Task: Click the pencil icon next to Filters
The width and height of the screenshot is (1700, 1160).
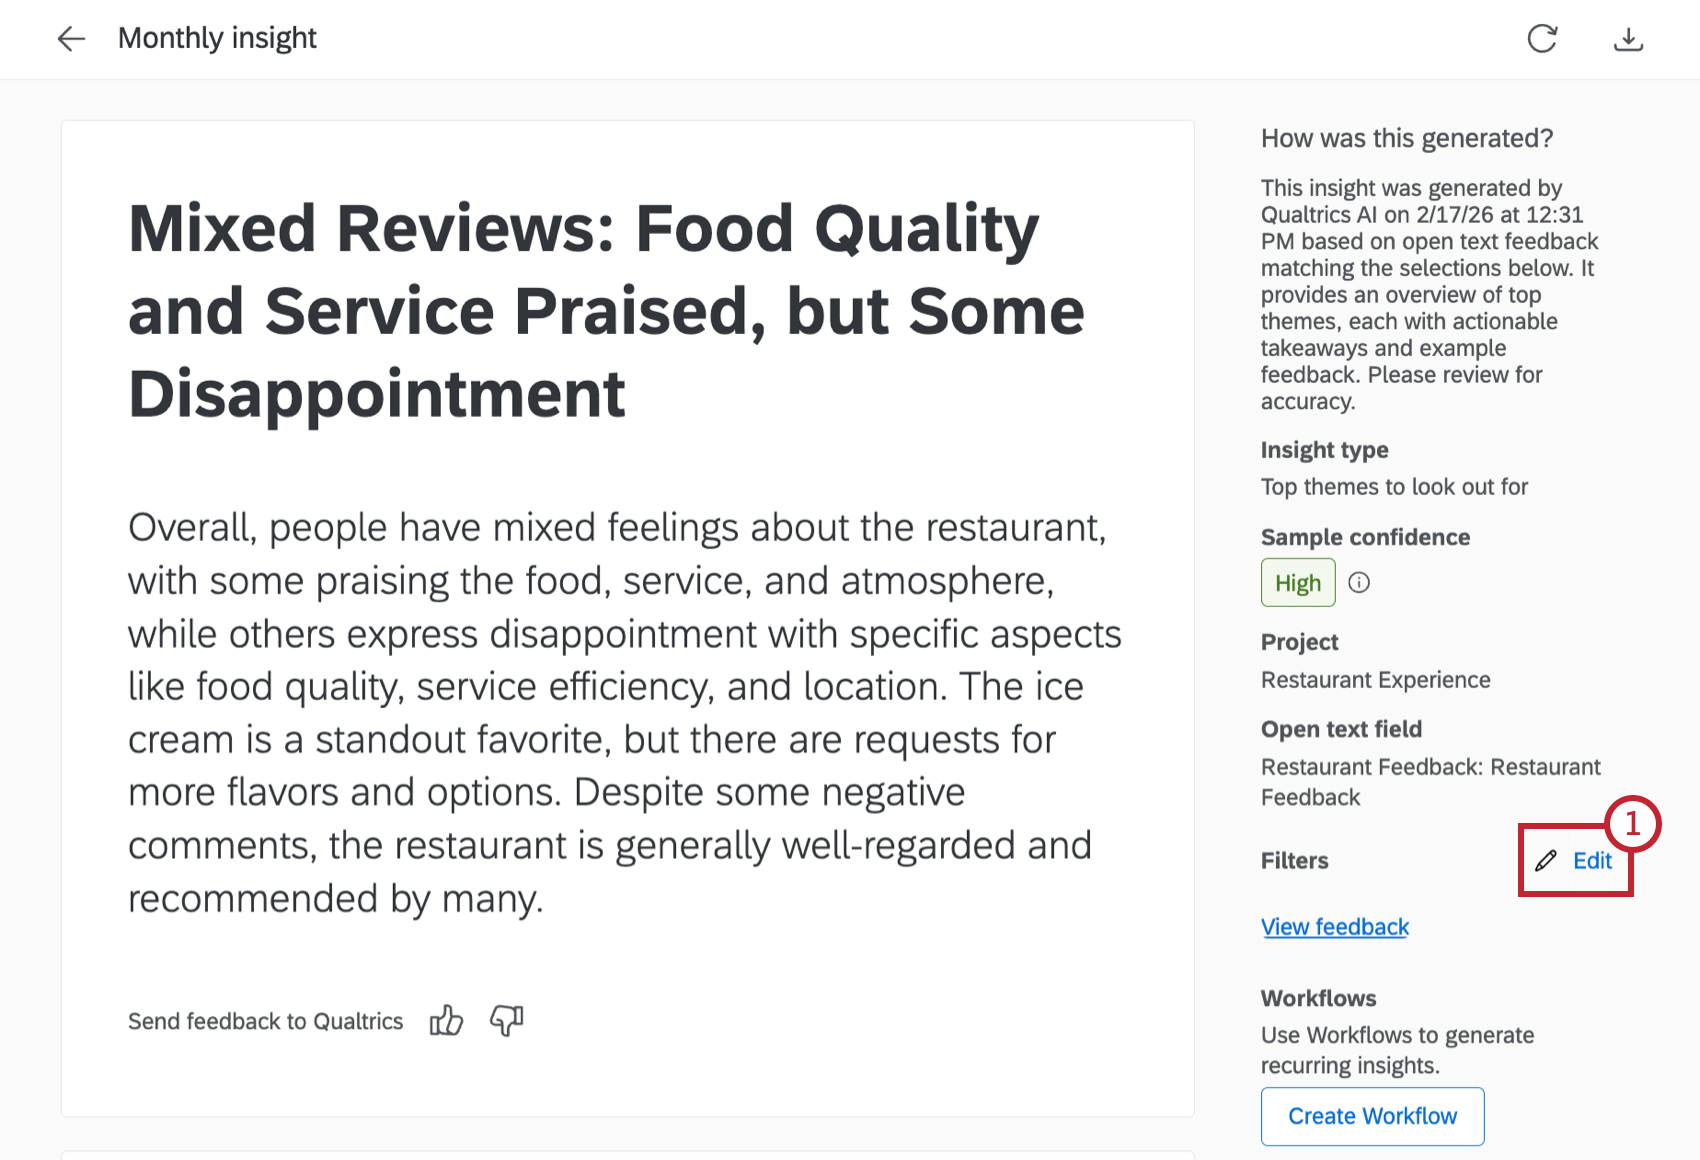Action: click(1546, 861)
